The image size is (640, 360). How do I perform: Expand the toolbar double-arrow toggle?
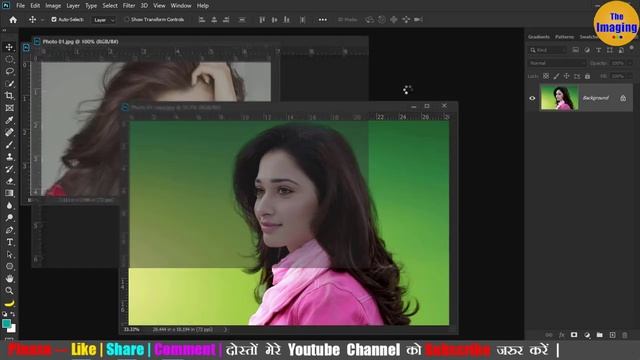(x=4, y=30)
